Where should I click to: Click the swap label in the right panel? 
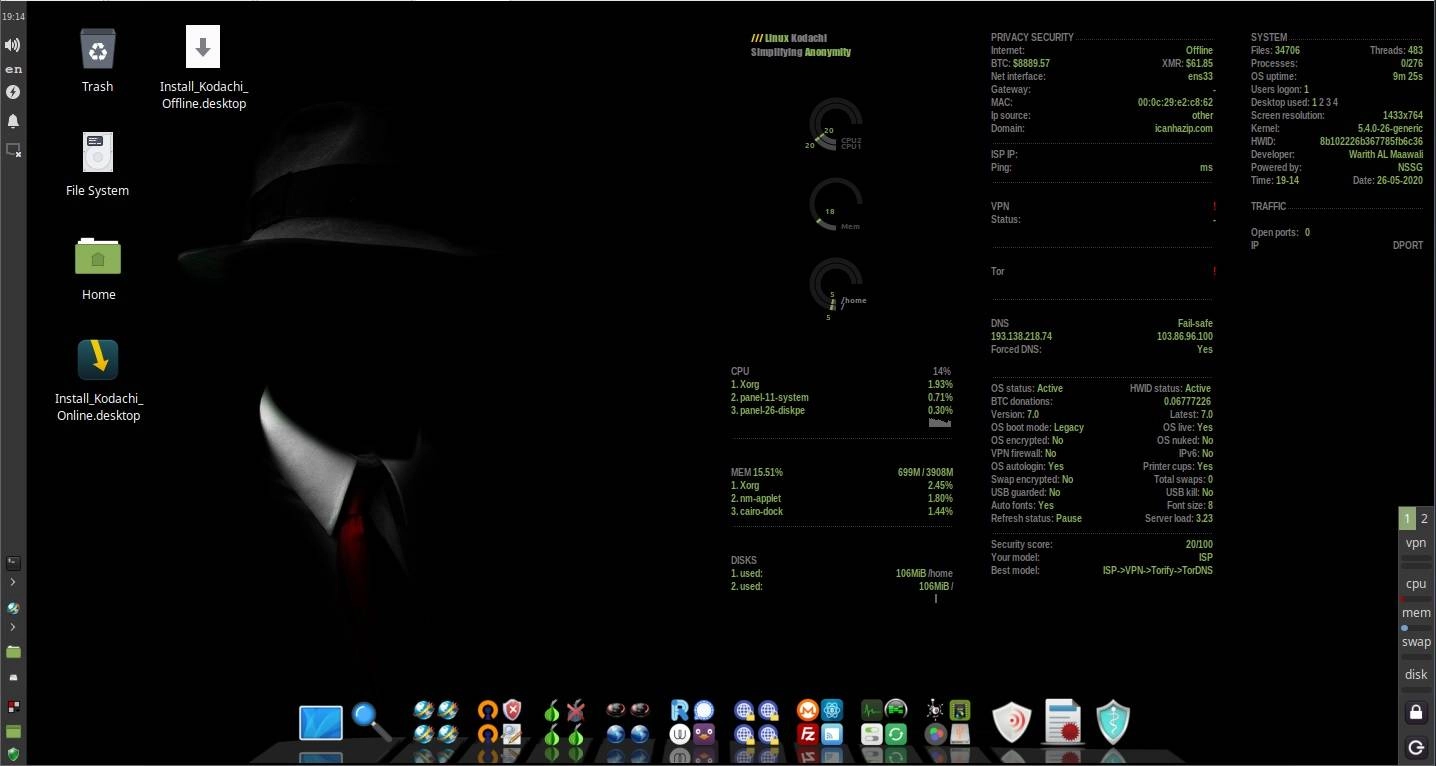point(1416,642)
